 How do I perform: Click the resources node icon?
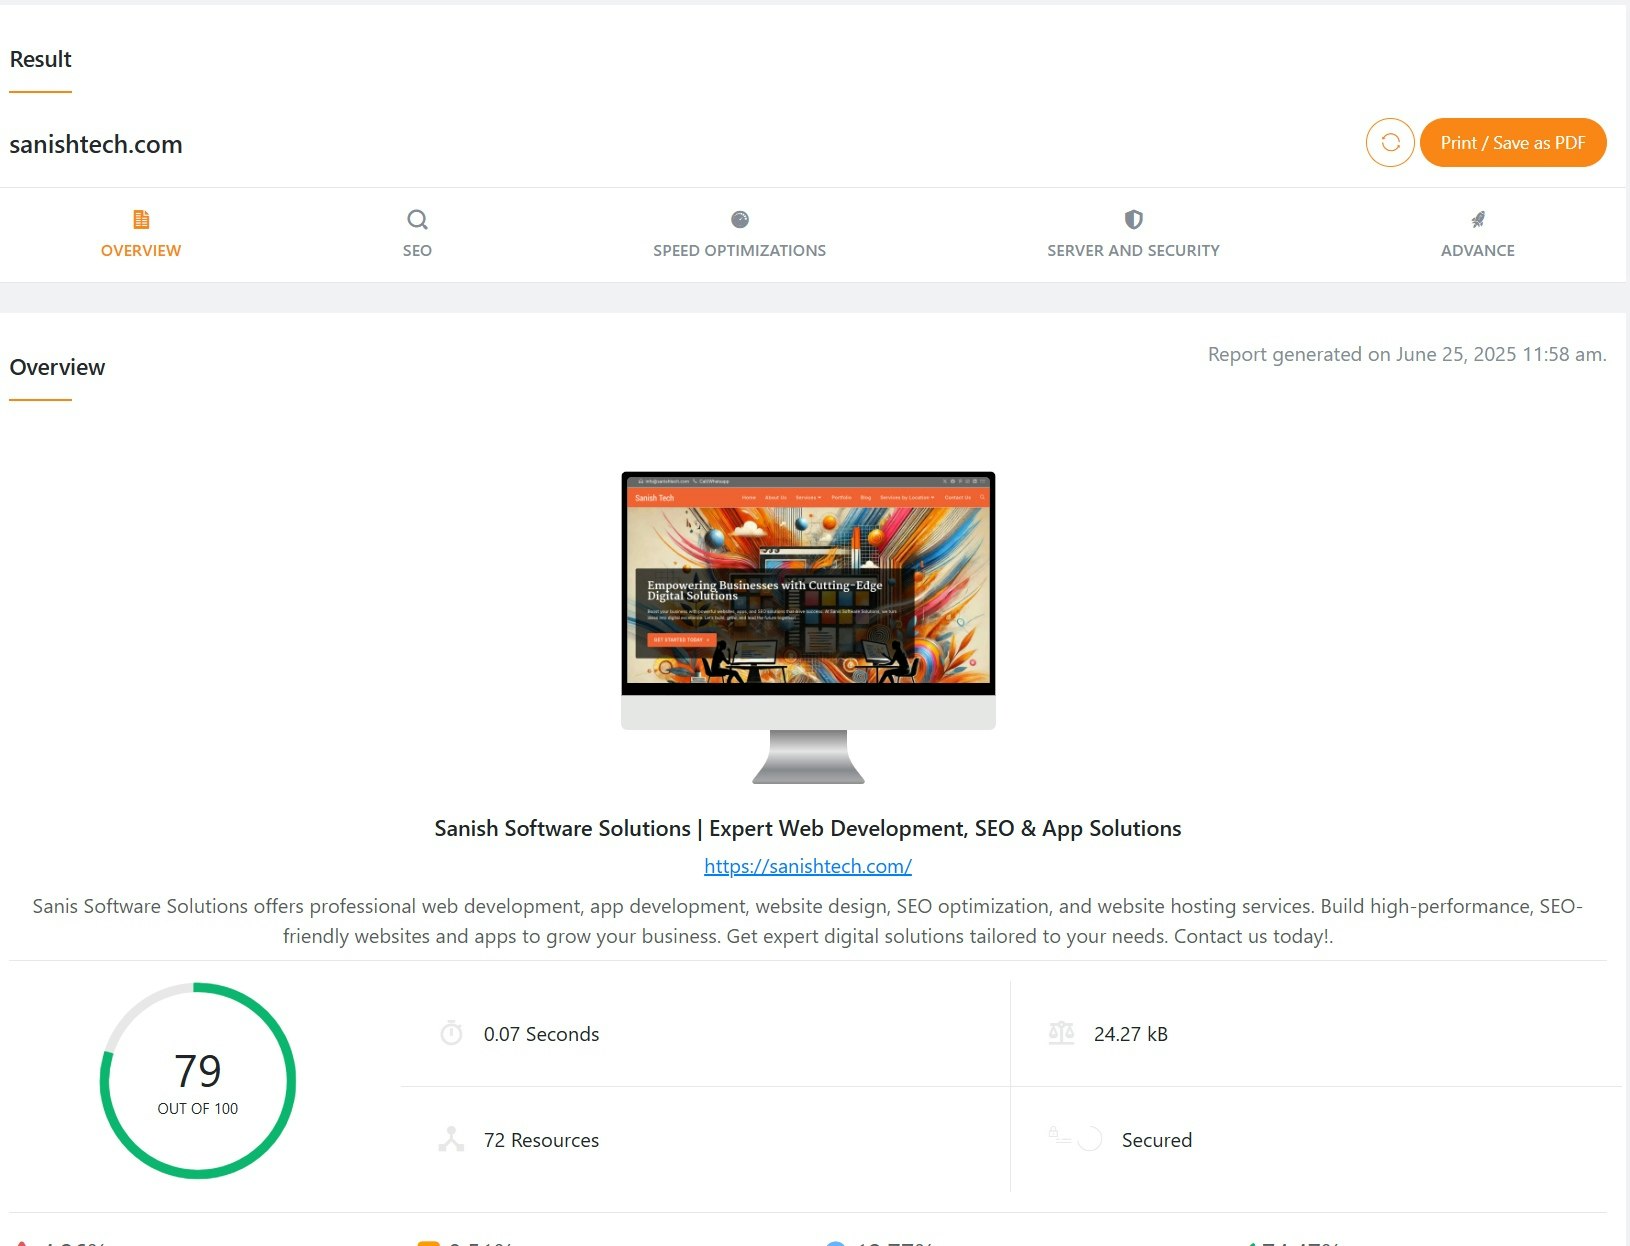pyautogui.click(x=451, y=1139)
